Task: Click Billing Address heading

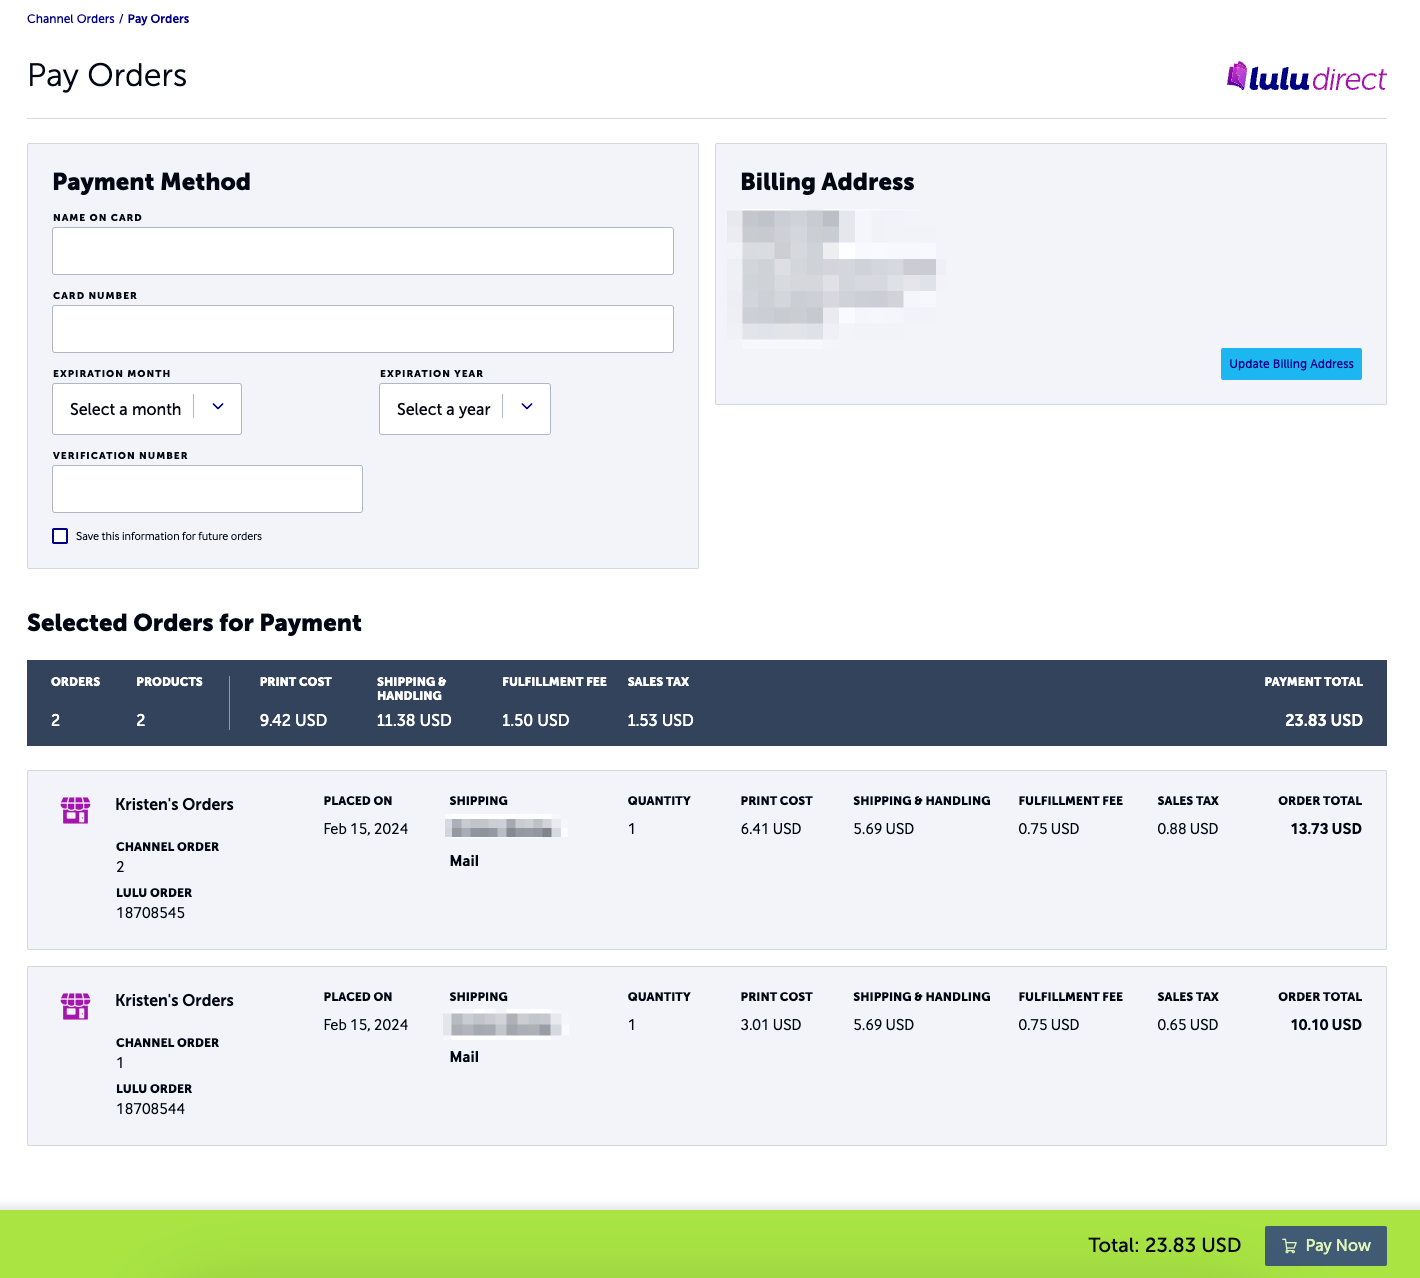Action: (827, 182)
